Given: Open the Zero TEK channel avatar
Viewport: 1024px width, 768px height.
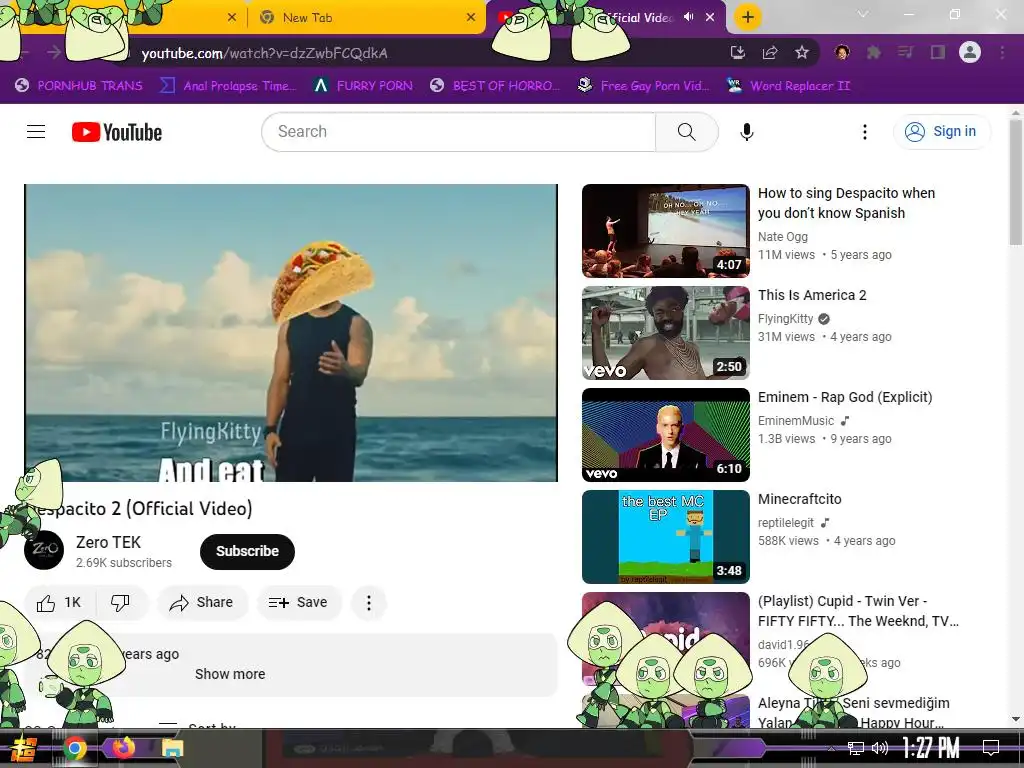Looking at the screenshot, I should [x=44, y=550].
